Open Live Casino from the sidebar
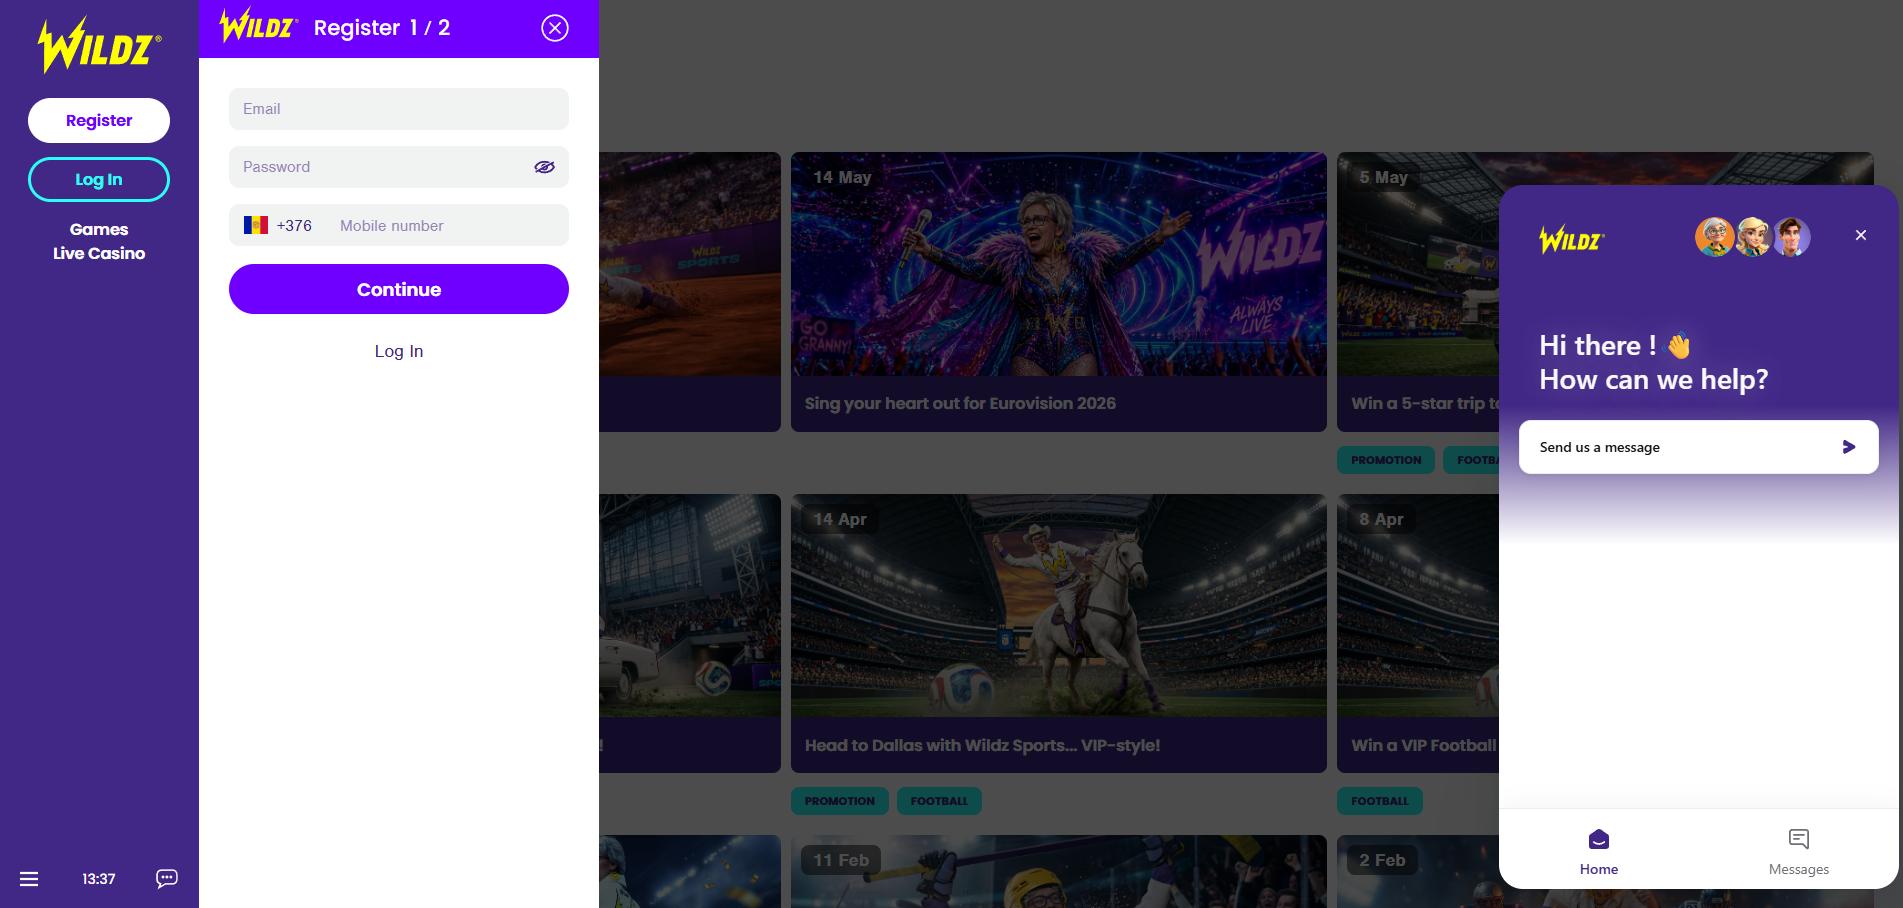The image size is (1903, 908). 99,253
